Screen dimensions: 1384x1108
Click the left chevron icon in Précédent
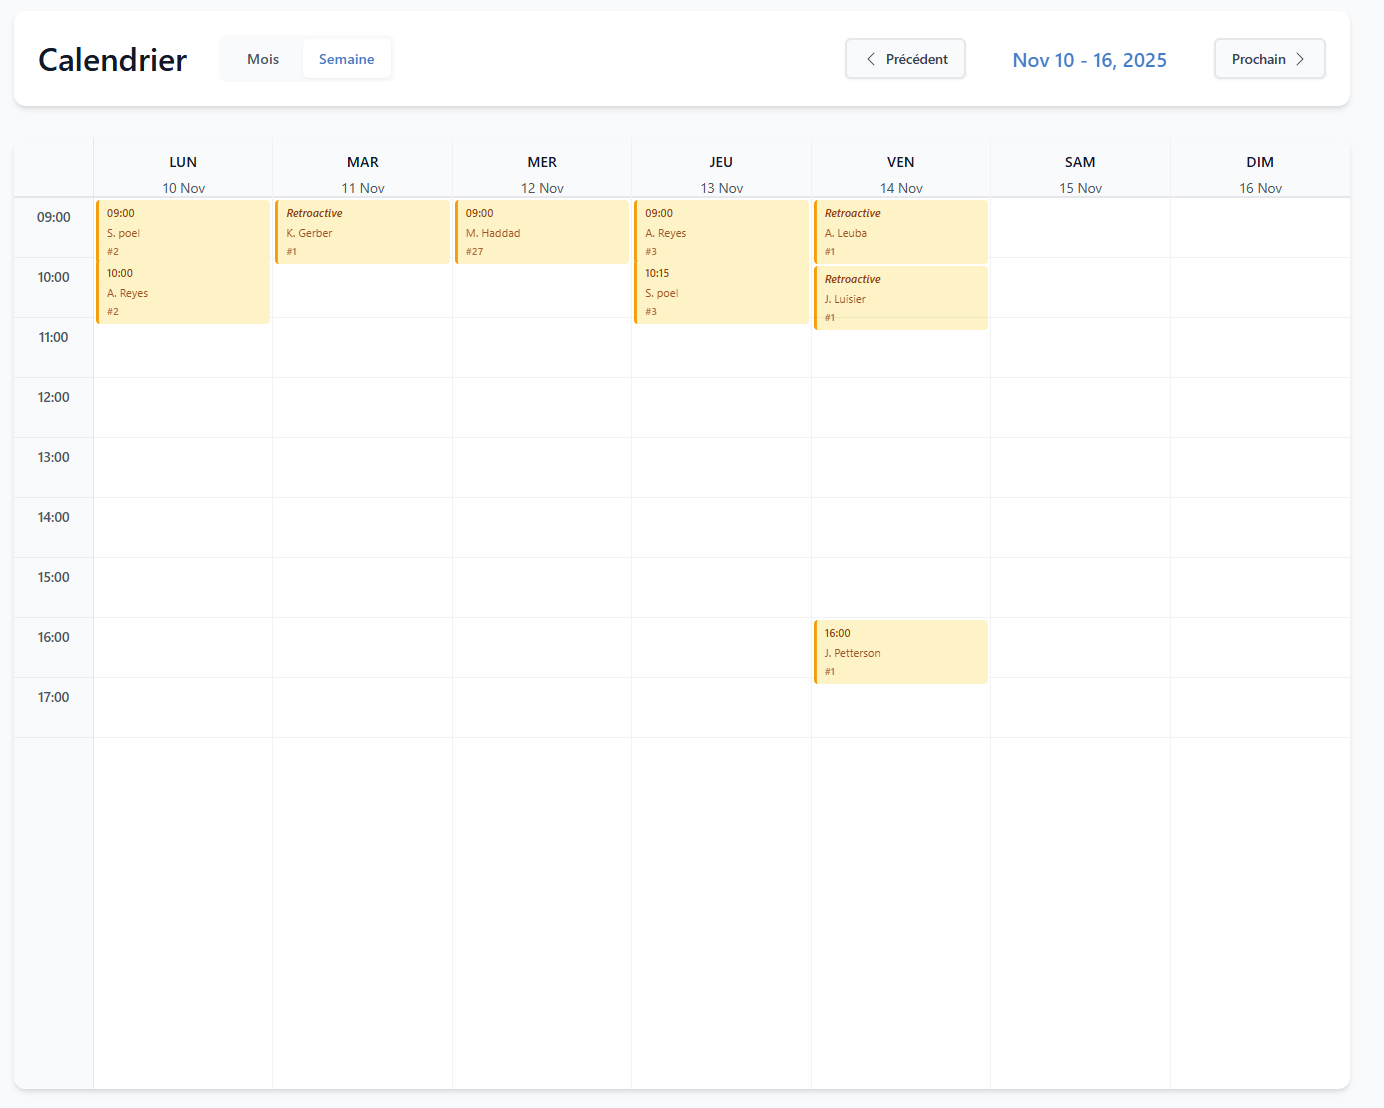(870, 58)
